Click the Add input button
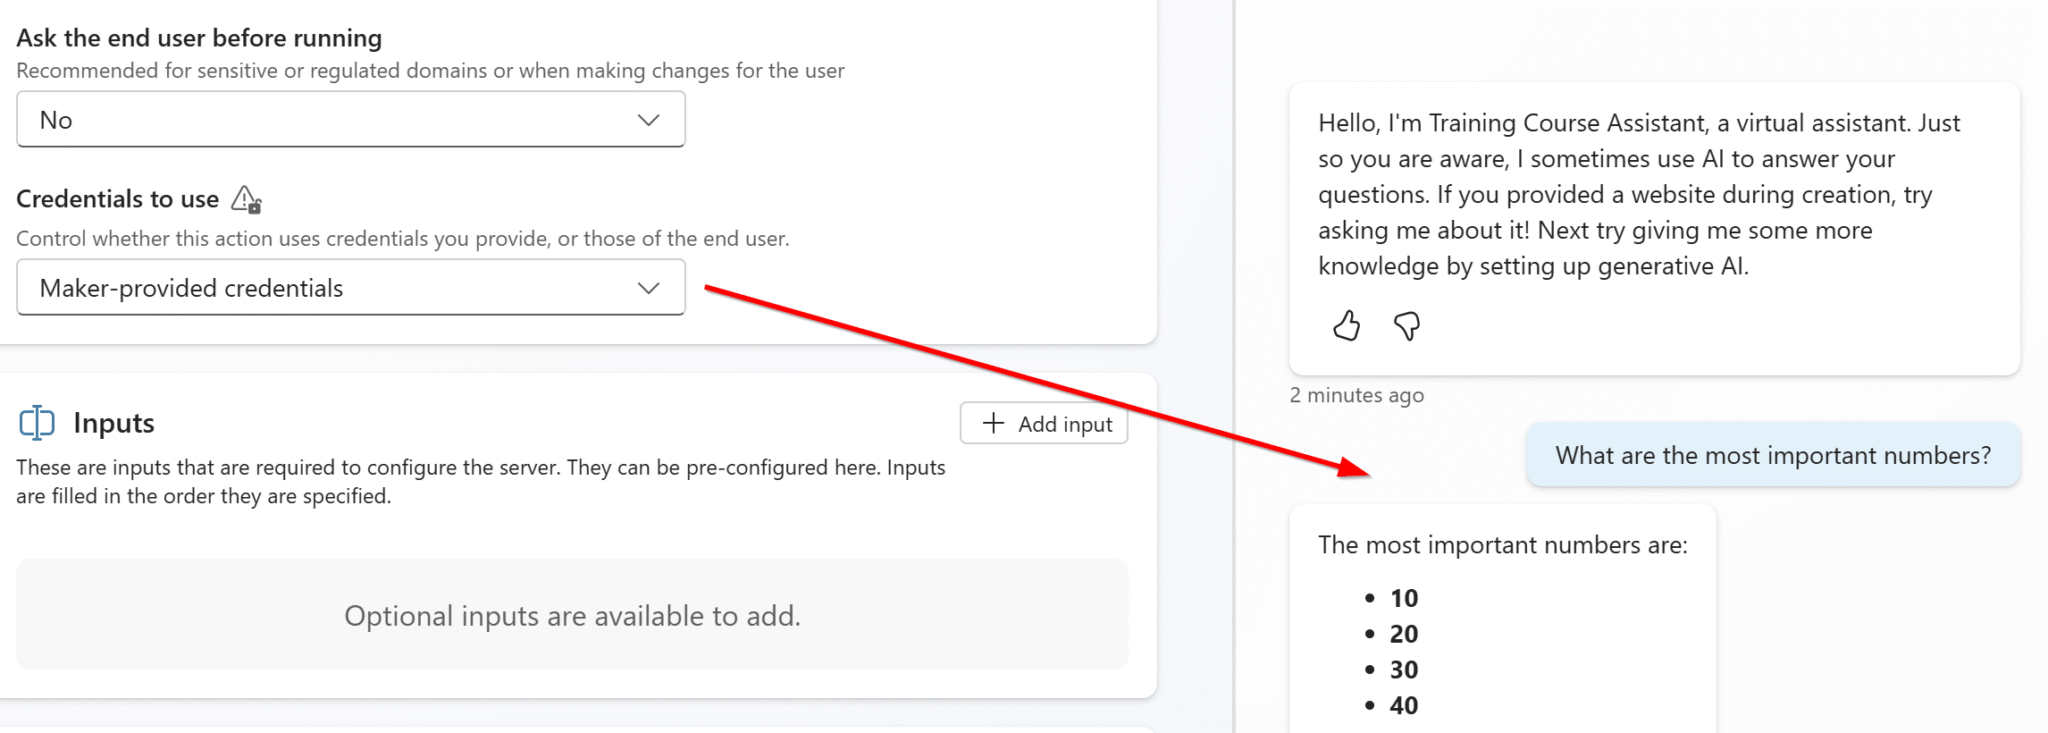The height and width of the screenshot is (733, 2048). tap(1044, 424)
